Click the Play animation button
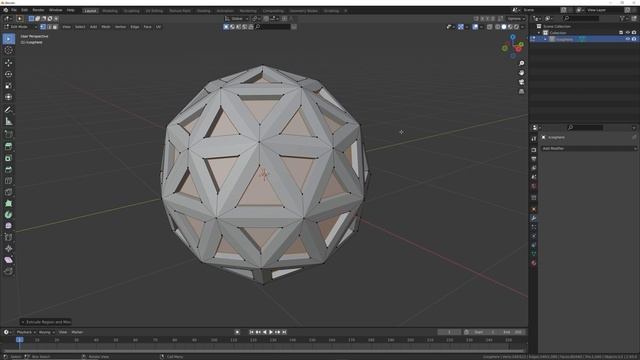Screen dimensions: 640x360 [271, 332]
